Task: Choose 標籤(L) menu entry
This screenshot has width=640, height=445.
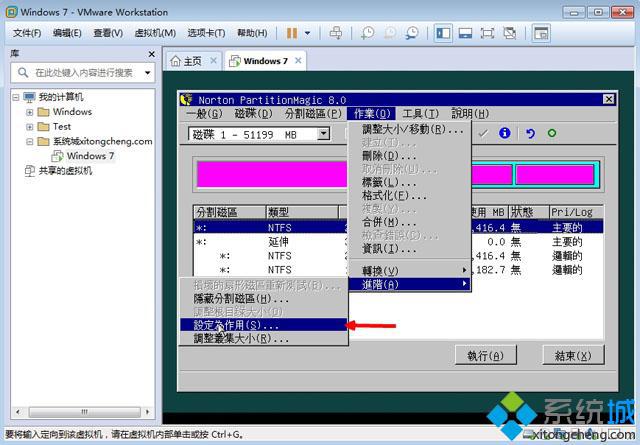Action: coord(409,182)
